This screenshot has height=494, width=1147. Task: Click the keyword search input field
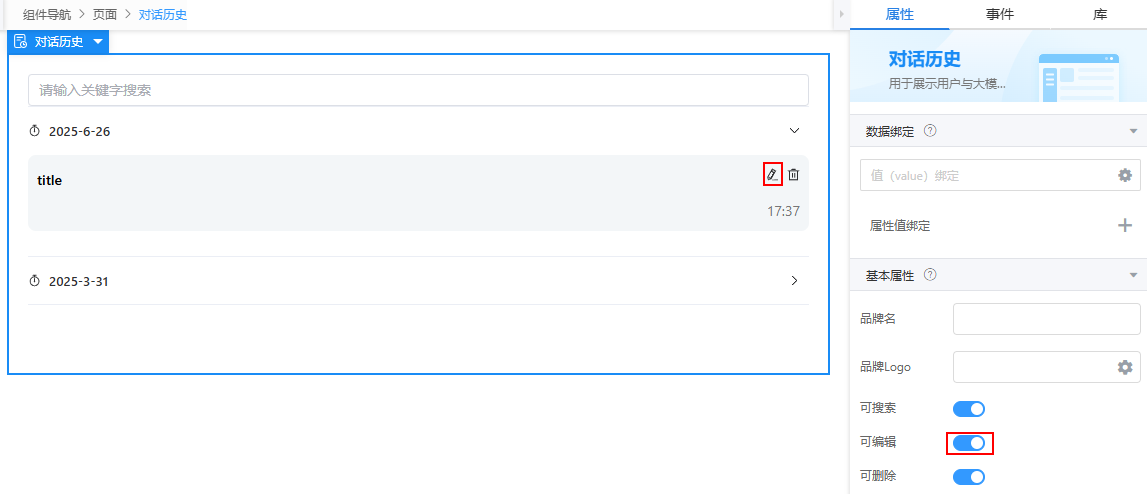pos(418,90)
